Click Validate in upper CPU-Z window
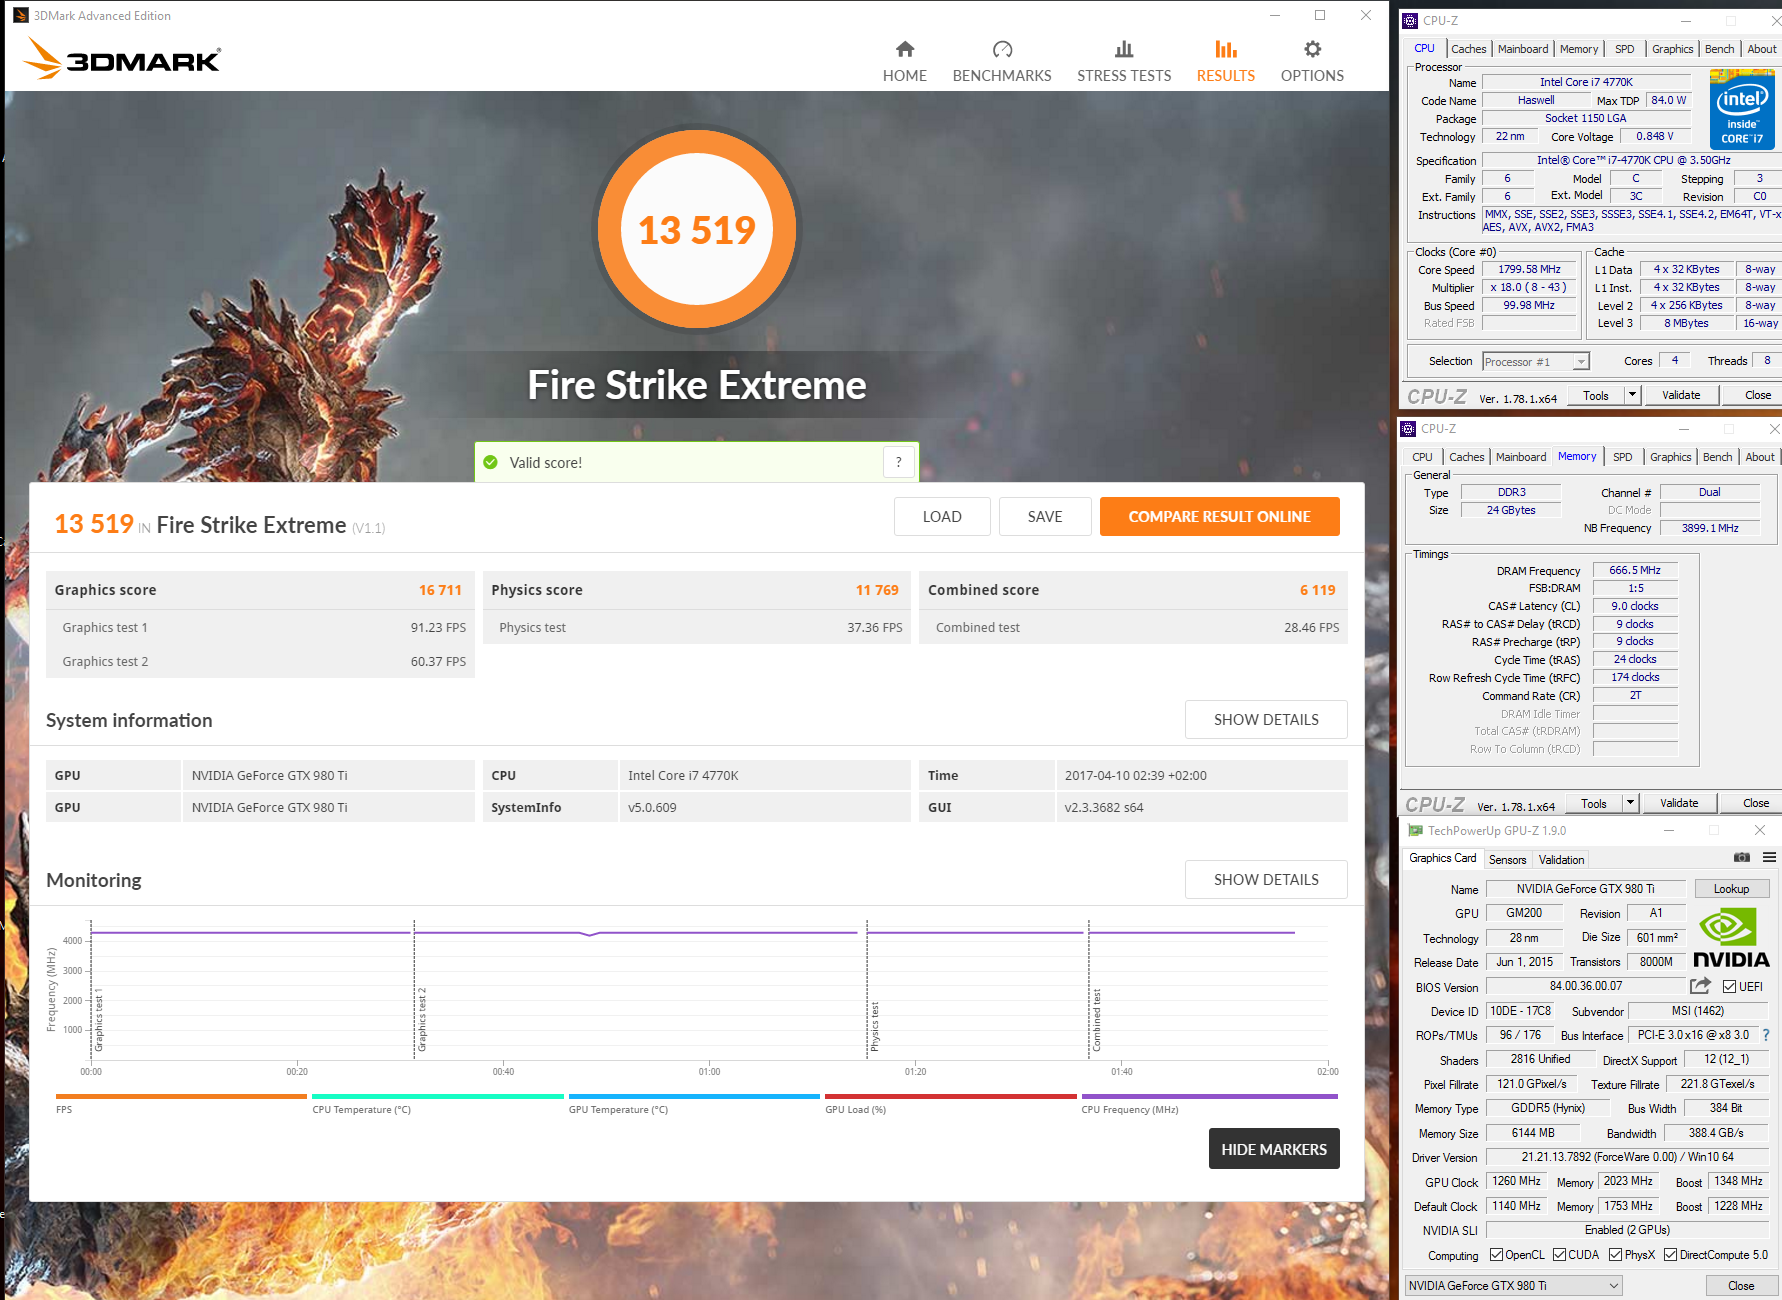1782x1300 pixels. (1681, 395)
